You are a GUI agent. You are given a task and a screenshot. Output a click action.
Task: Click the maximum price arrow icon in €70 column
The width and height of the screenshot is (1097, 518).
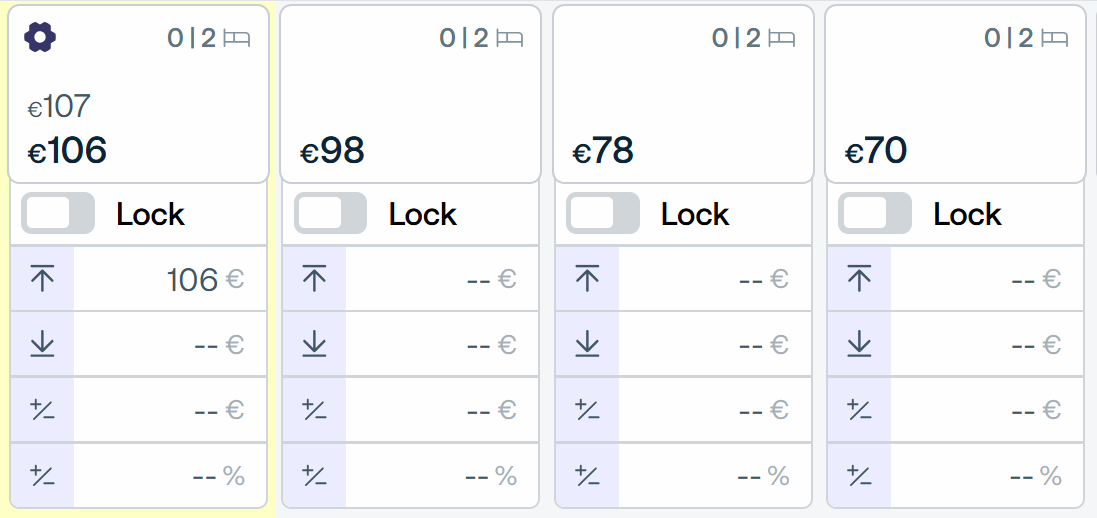pyautogui.click(x=858, y=279)
